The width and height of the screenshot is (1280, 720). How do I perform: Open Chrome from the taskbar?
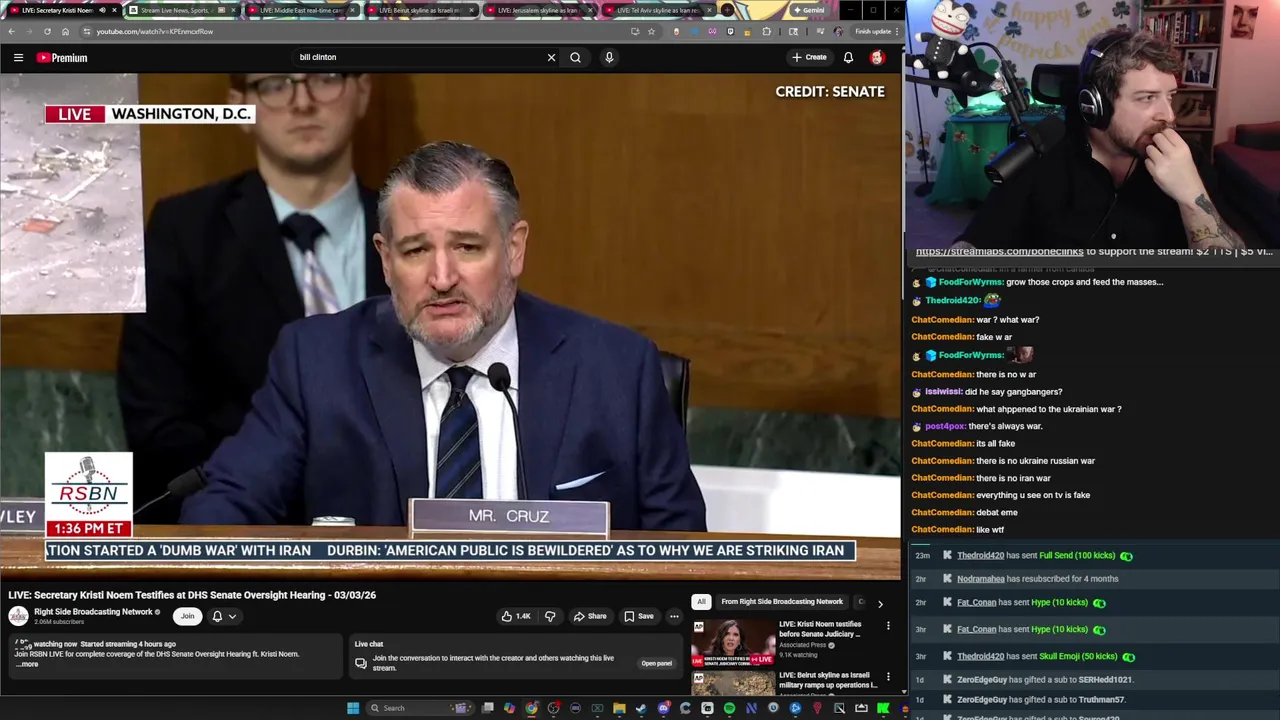pos(531,708)
